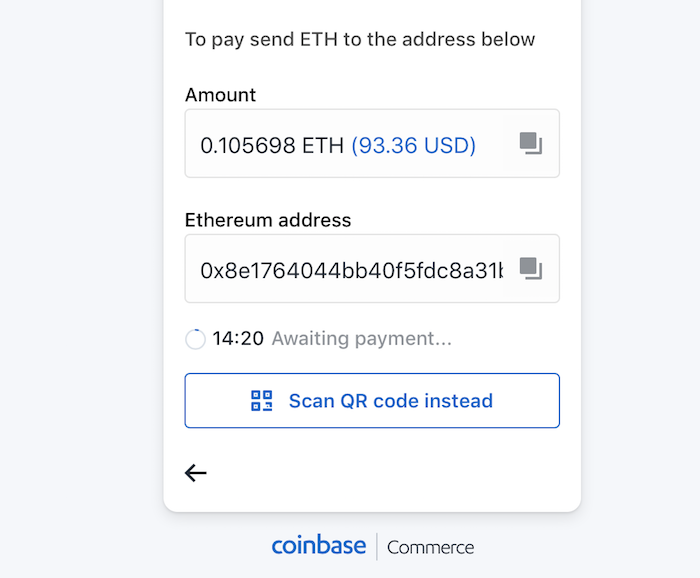Select the 0.105698 ETH amount text
The width and height of the screenshot is (700, 578).
(x=272, y=146)
